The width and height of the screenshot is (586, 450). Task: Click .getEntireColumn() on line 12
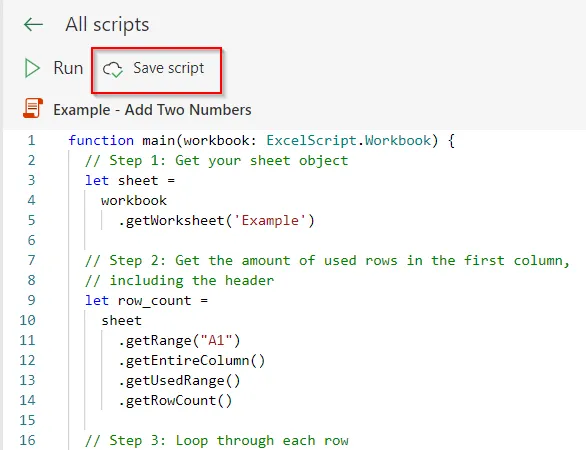(192, 360)
